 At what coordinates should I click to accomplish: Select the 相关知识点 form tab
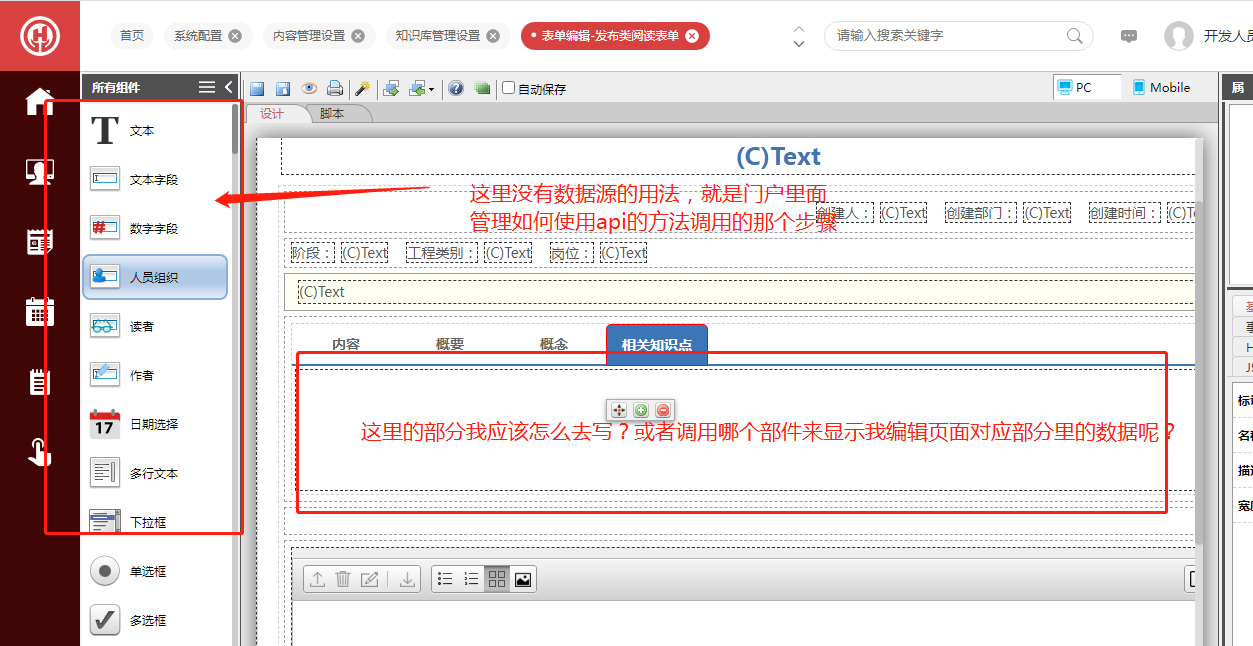pos(657,345)
